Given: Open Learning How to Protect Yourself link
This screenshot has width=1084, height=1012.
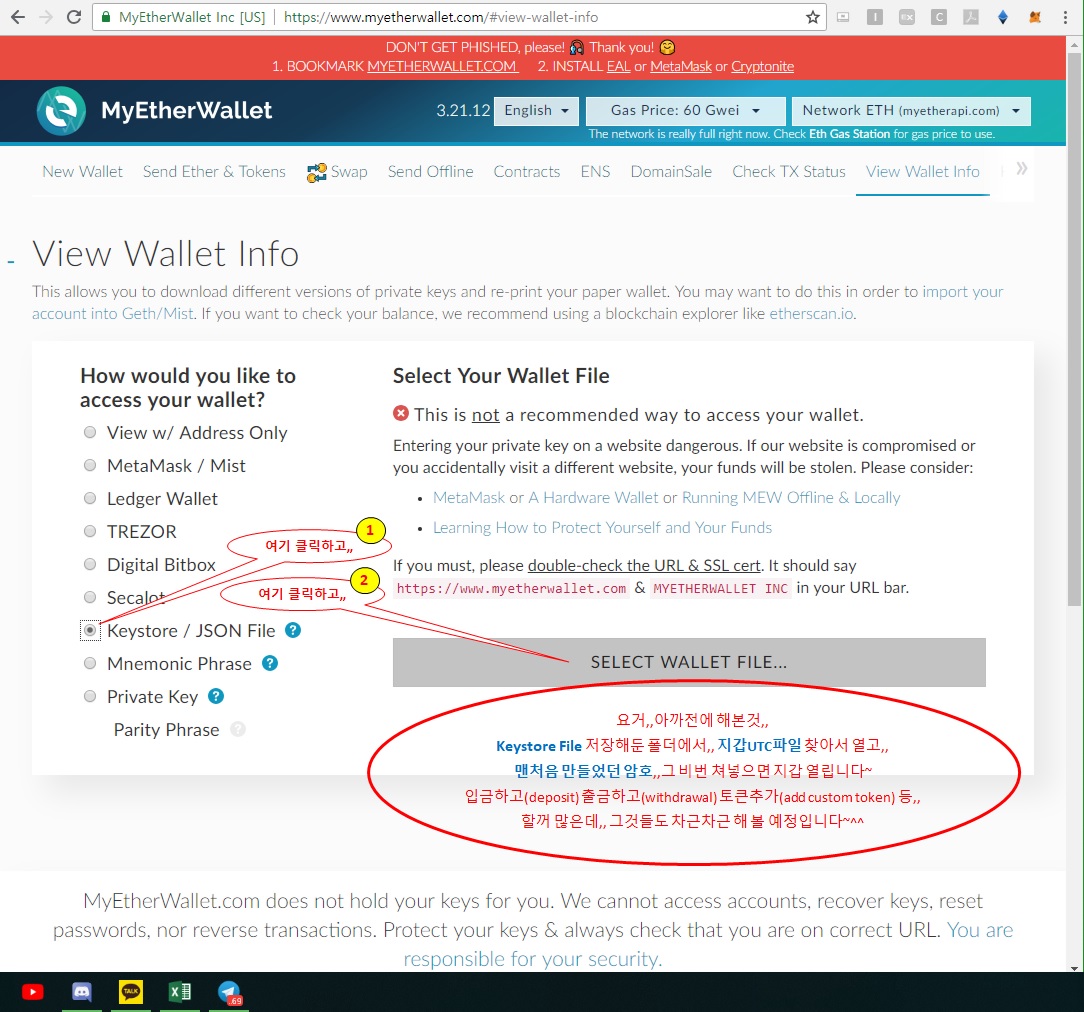Looking at the screenshot, I should click(x=602, y=528).
